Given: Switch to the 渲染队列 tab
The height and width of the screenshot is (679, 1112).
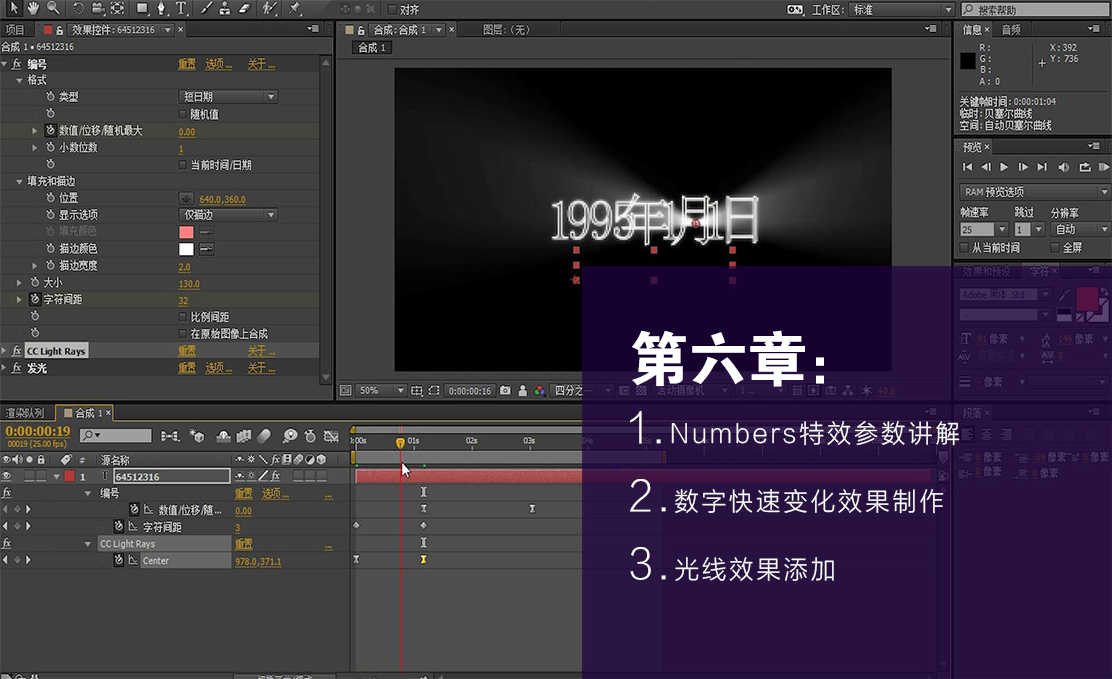Looking at the screenshot, I should [25, 412].
